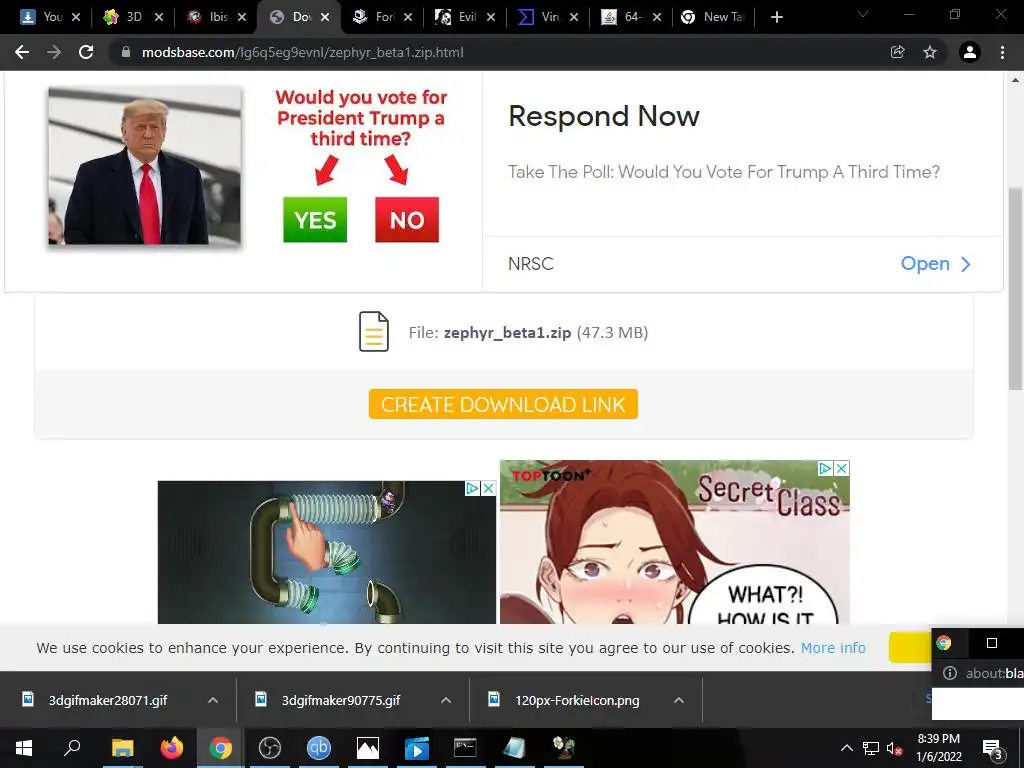Expand options for 3dgifmaker90775.gif
Viewport: 1024px width, 768px height.
[x=446, y=700]
